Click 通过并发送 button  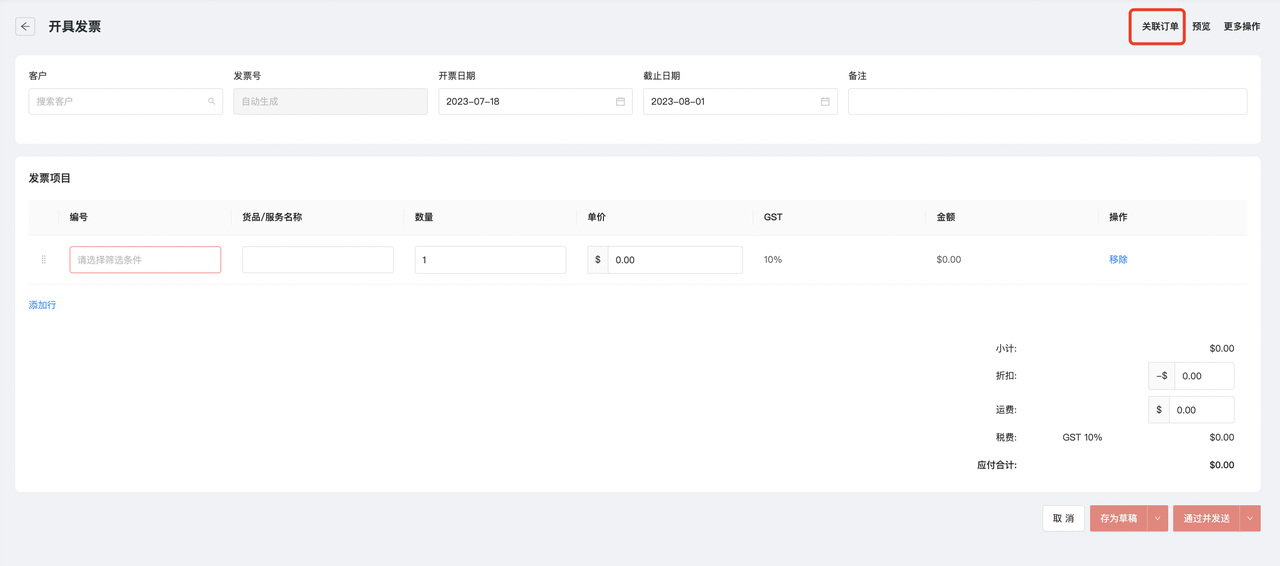tap(1206, 518)
